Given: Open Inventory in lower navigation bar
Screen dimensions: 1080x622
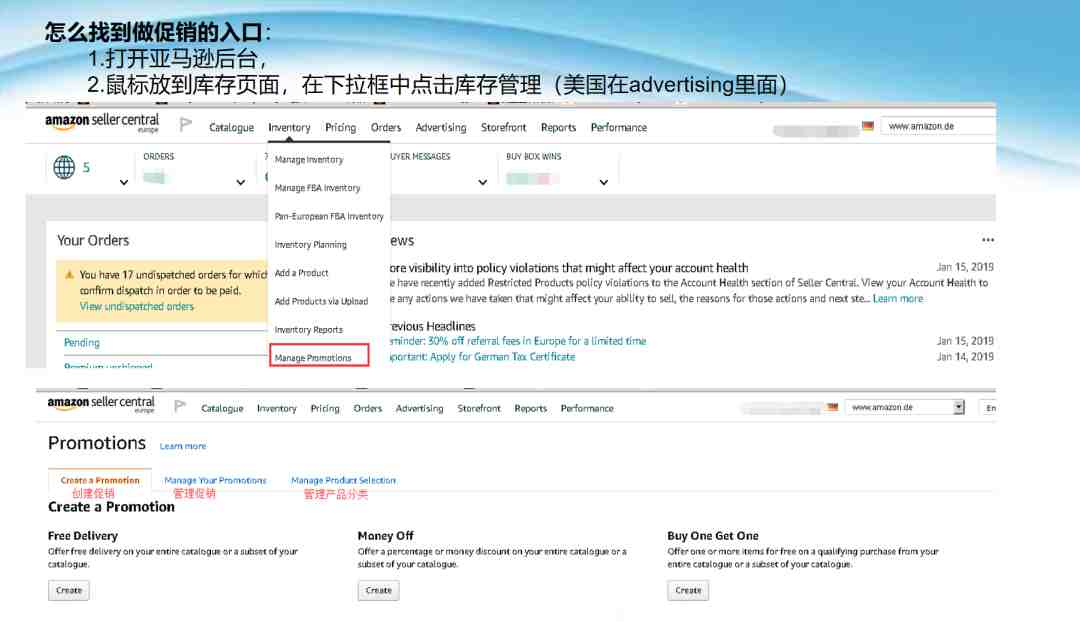Looking at the screenshot, I should (x=276, y=408).
